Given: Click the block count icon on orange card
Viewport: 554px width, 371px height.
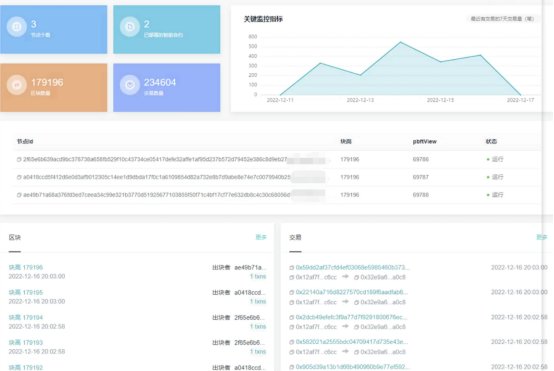Looking at the screenshot, I should coord(17,85).
